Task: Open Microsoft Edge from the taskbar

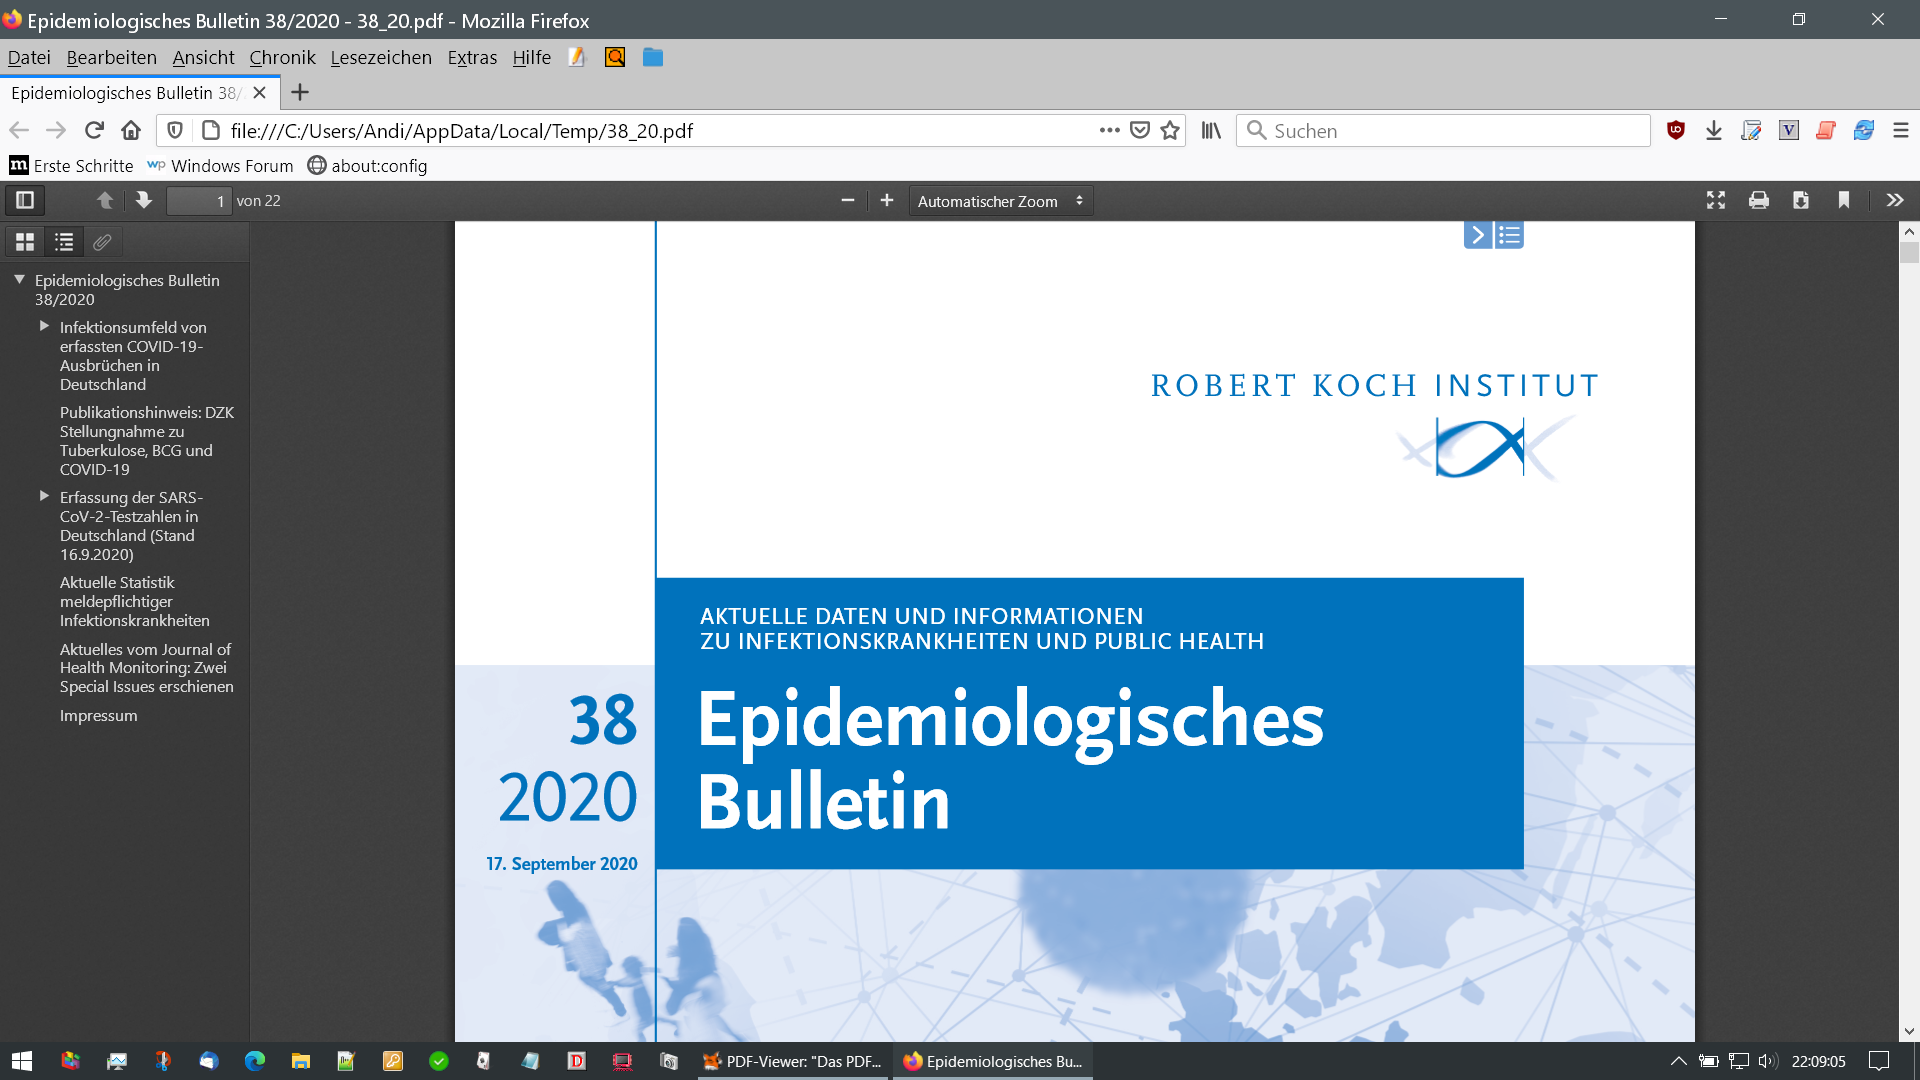Action: [255, 1061]
